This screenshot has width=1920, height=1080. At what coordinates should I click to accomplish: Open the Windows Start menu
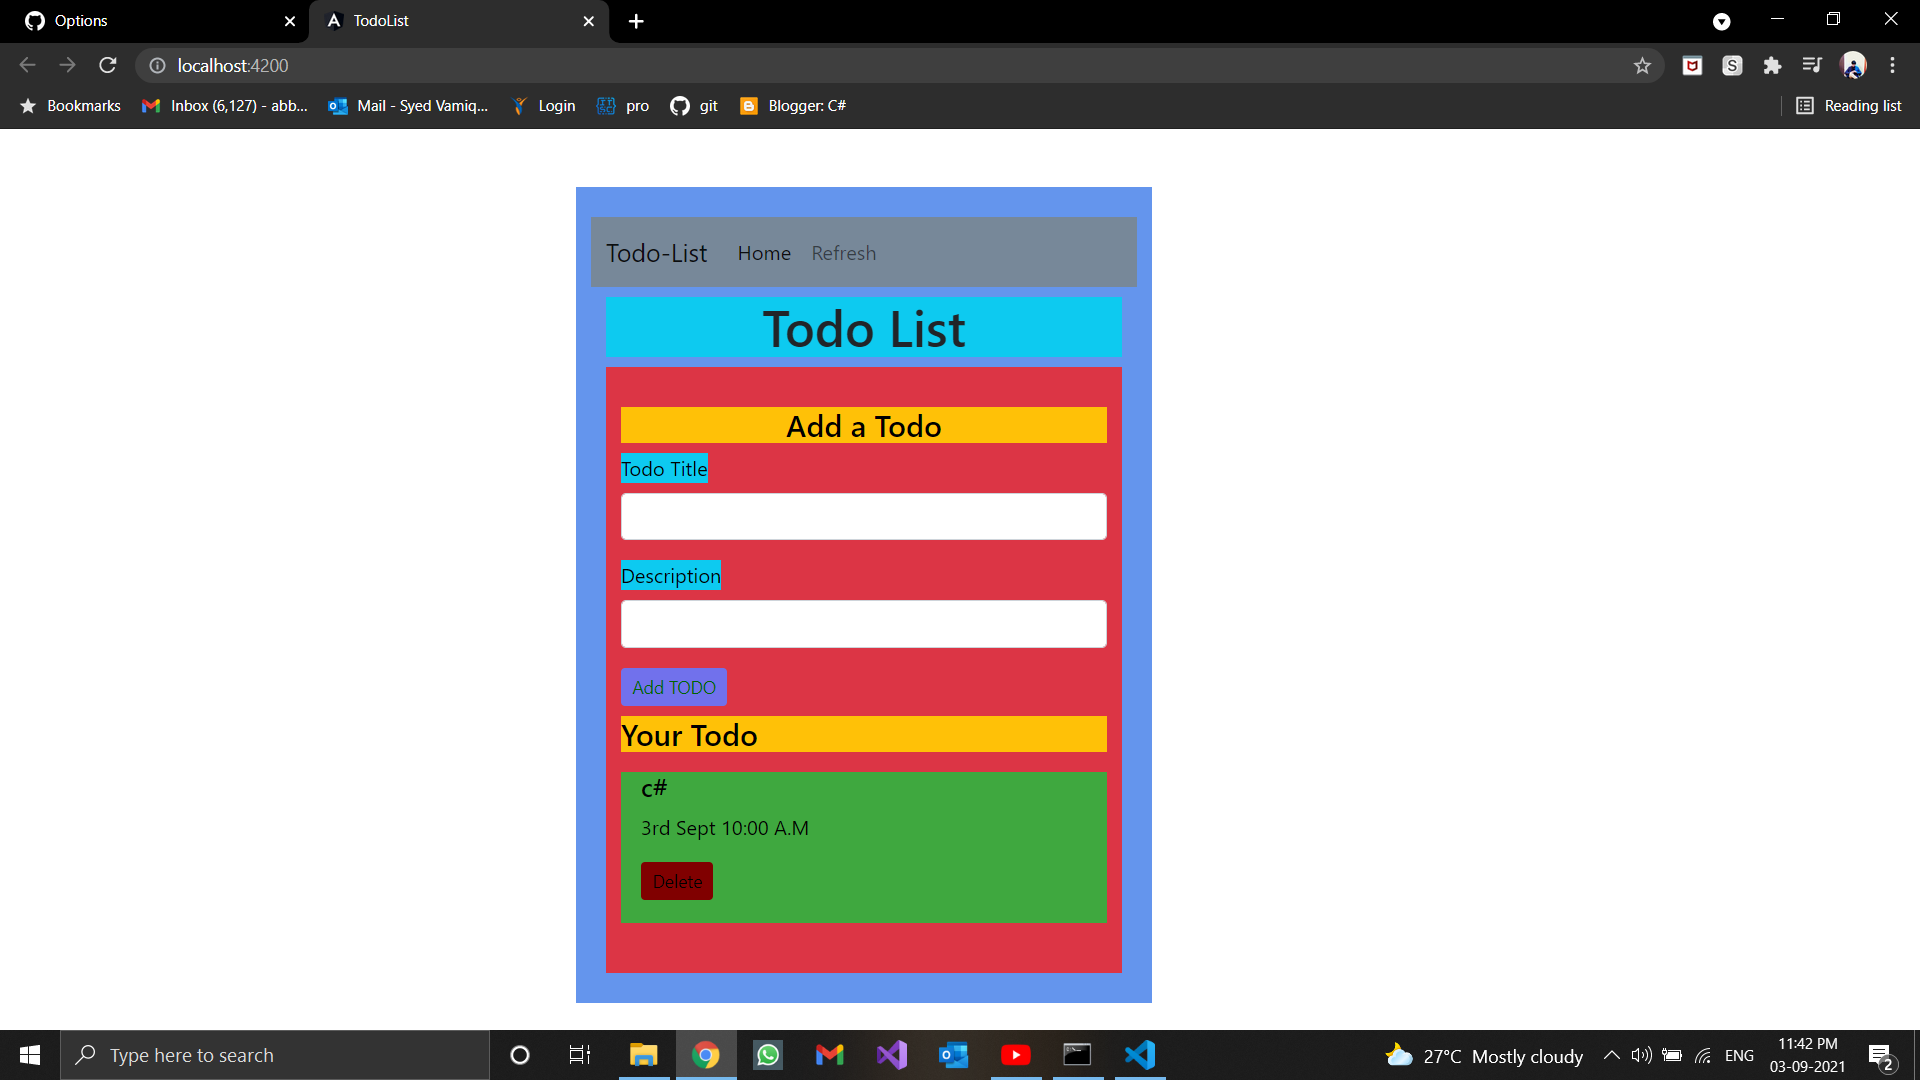30,1055
